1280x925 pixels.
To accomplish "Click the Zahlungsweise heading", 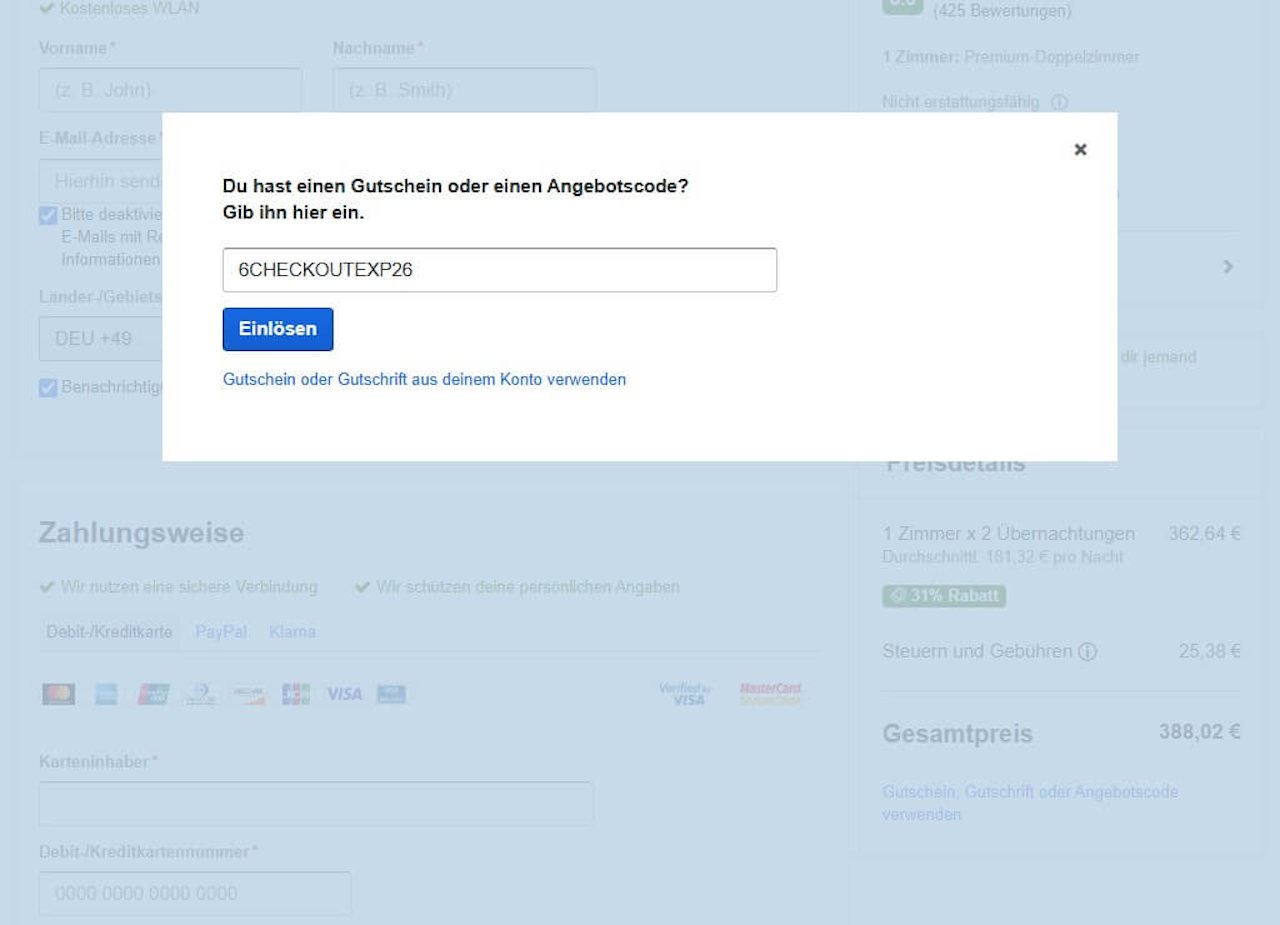I will pos(141,533).
